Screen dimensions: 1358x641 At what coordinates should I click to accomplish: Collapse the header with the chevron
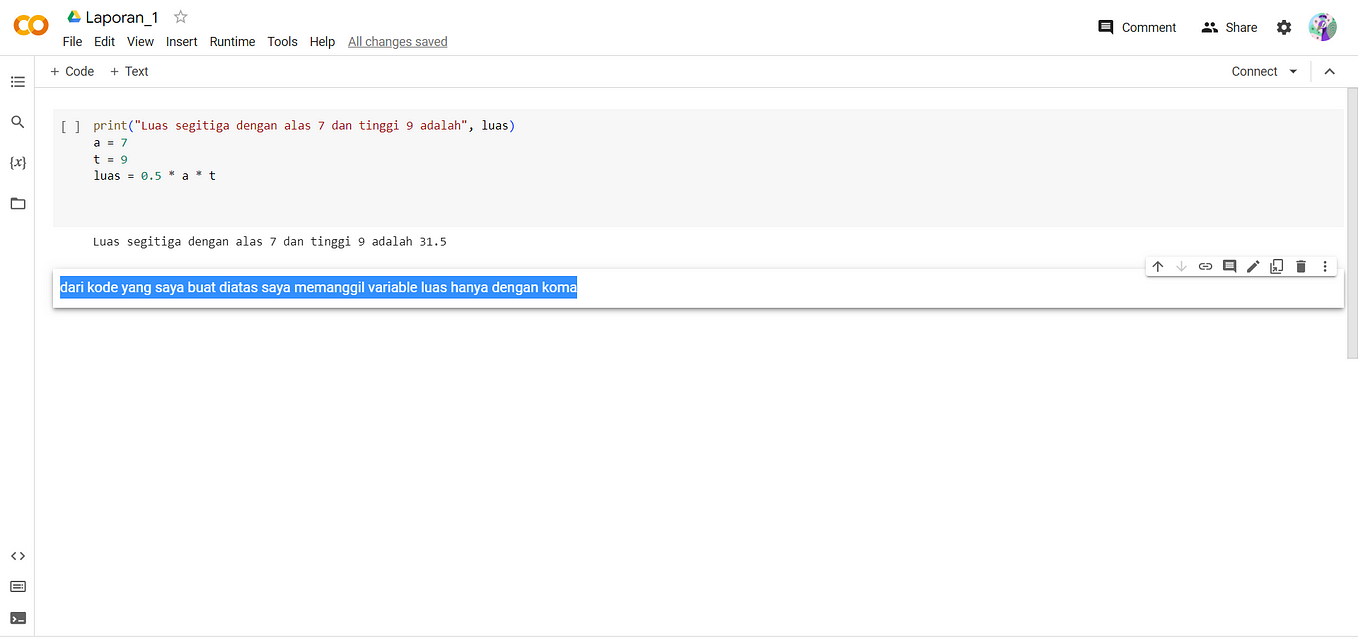point(1329,72)
